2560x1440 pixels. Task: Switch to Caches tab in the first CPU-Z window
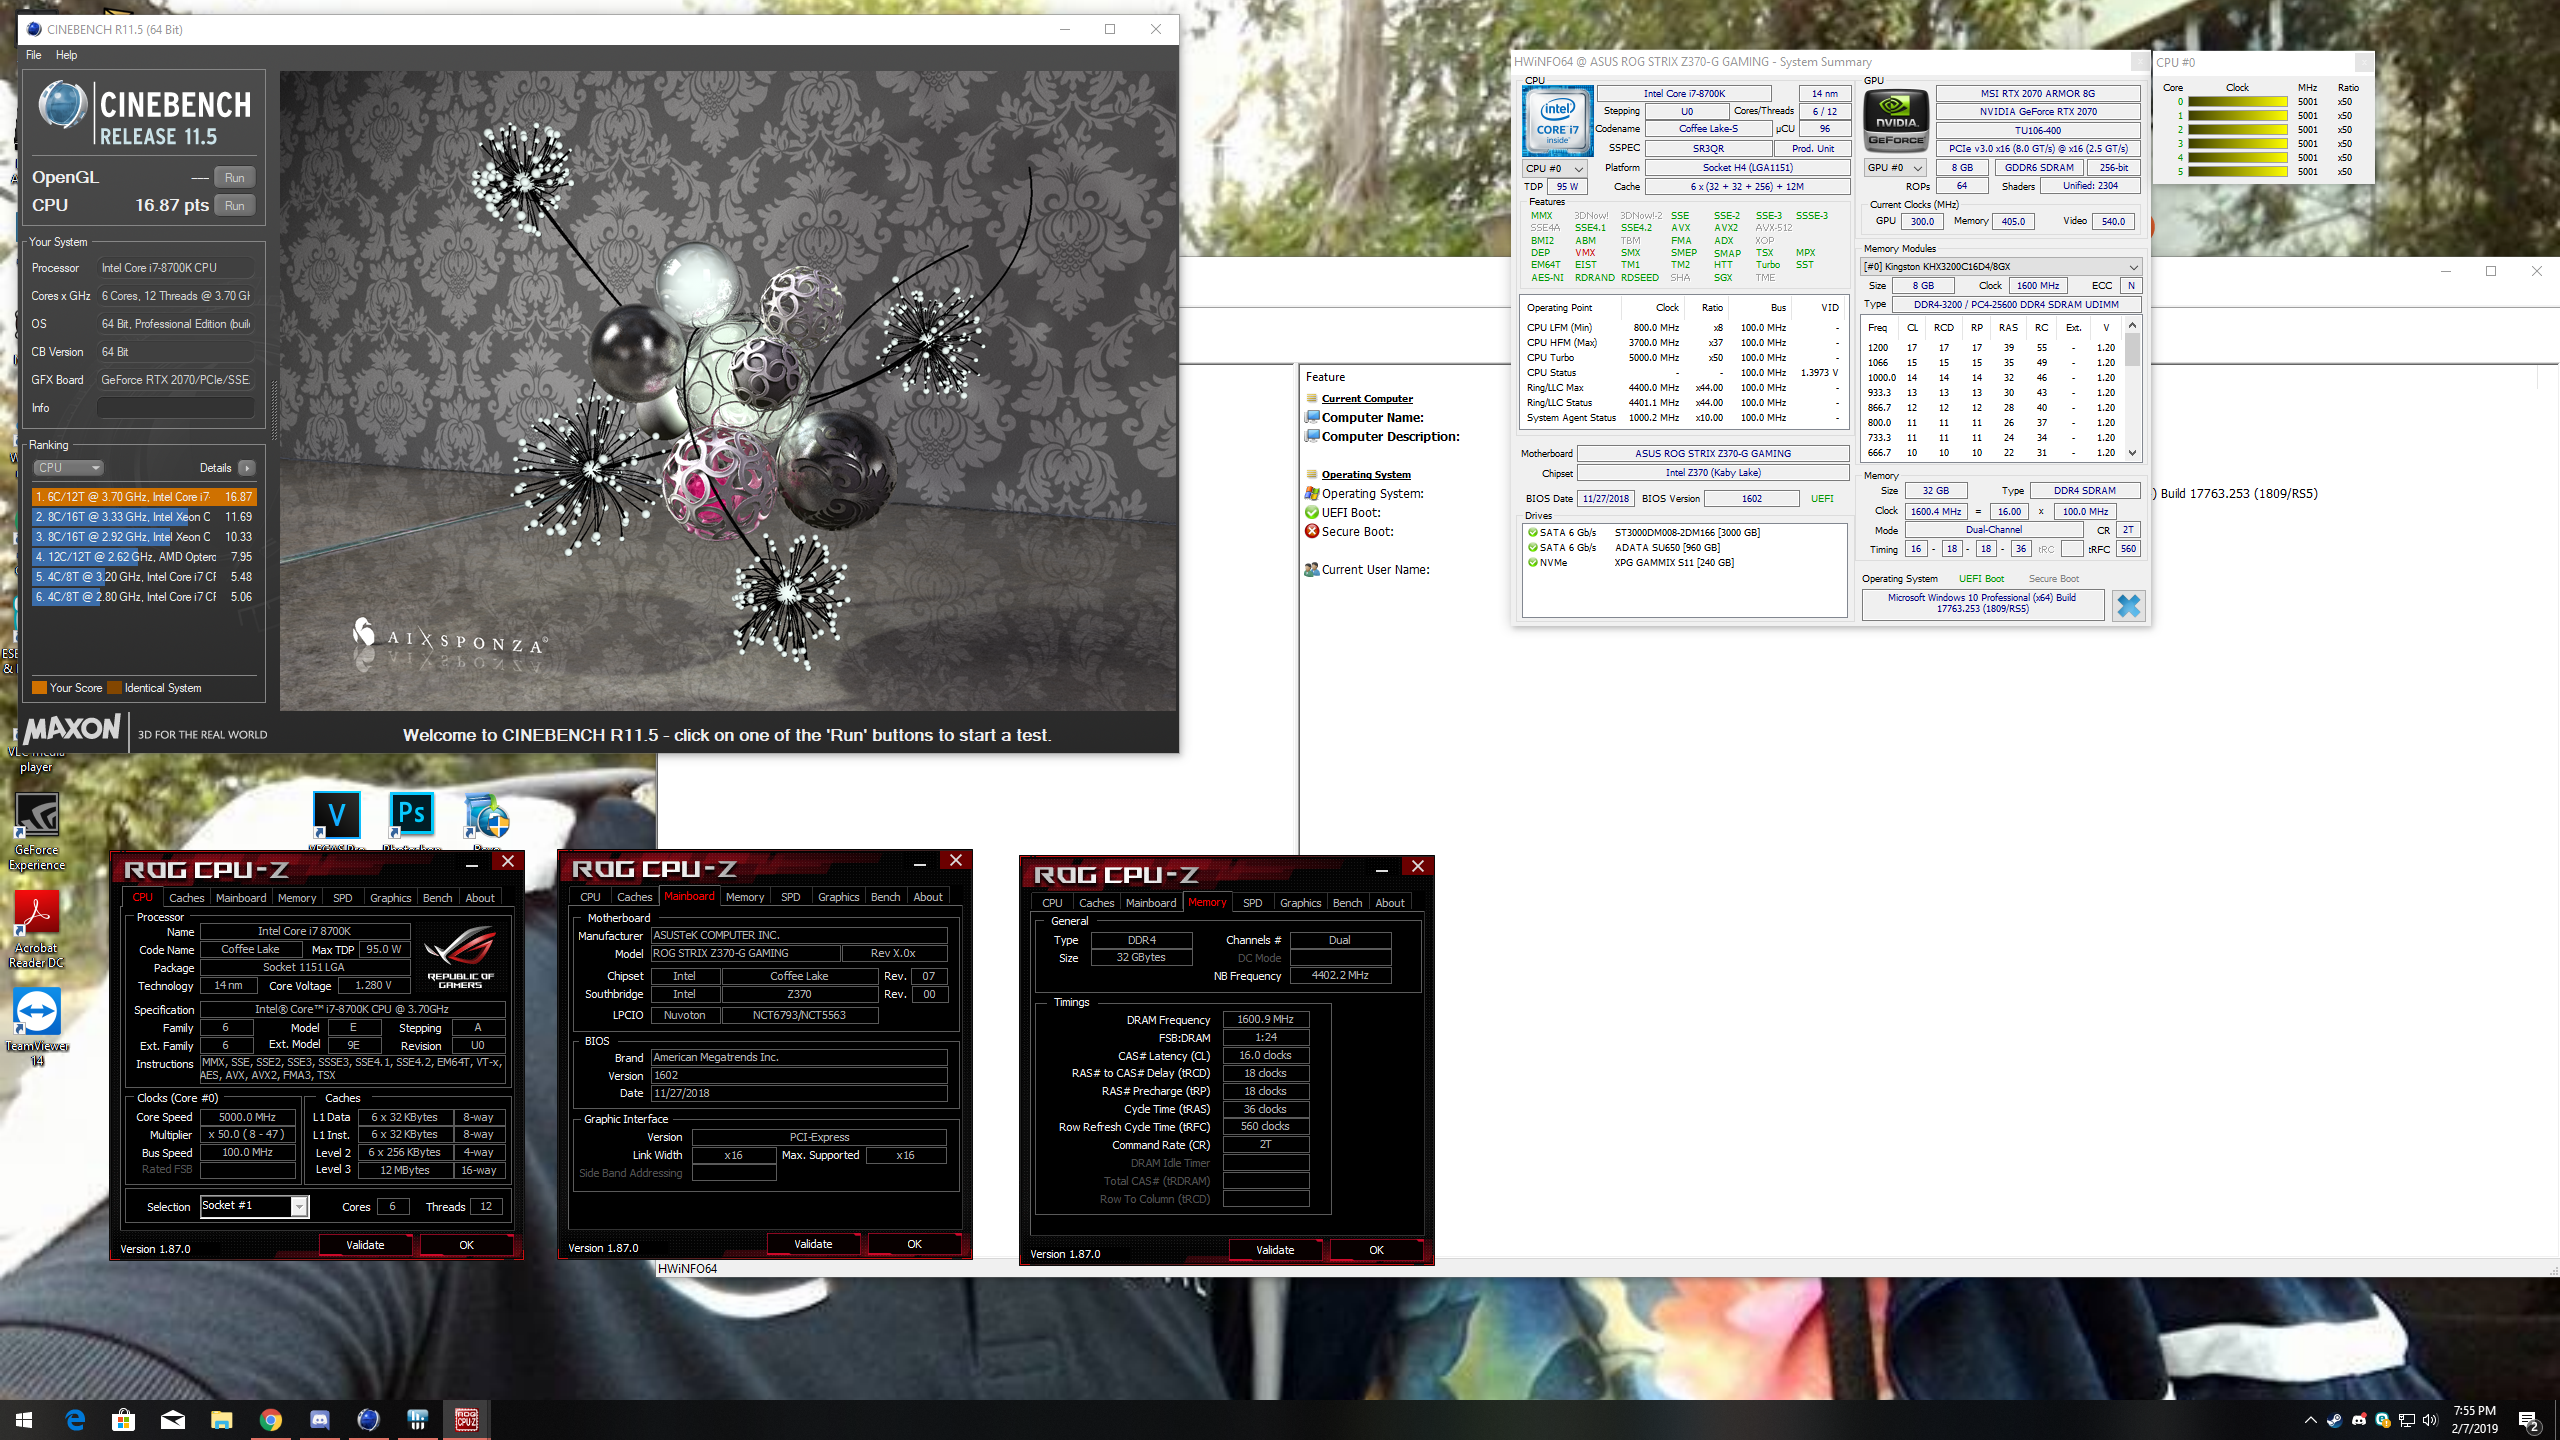186,897
